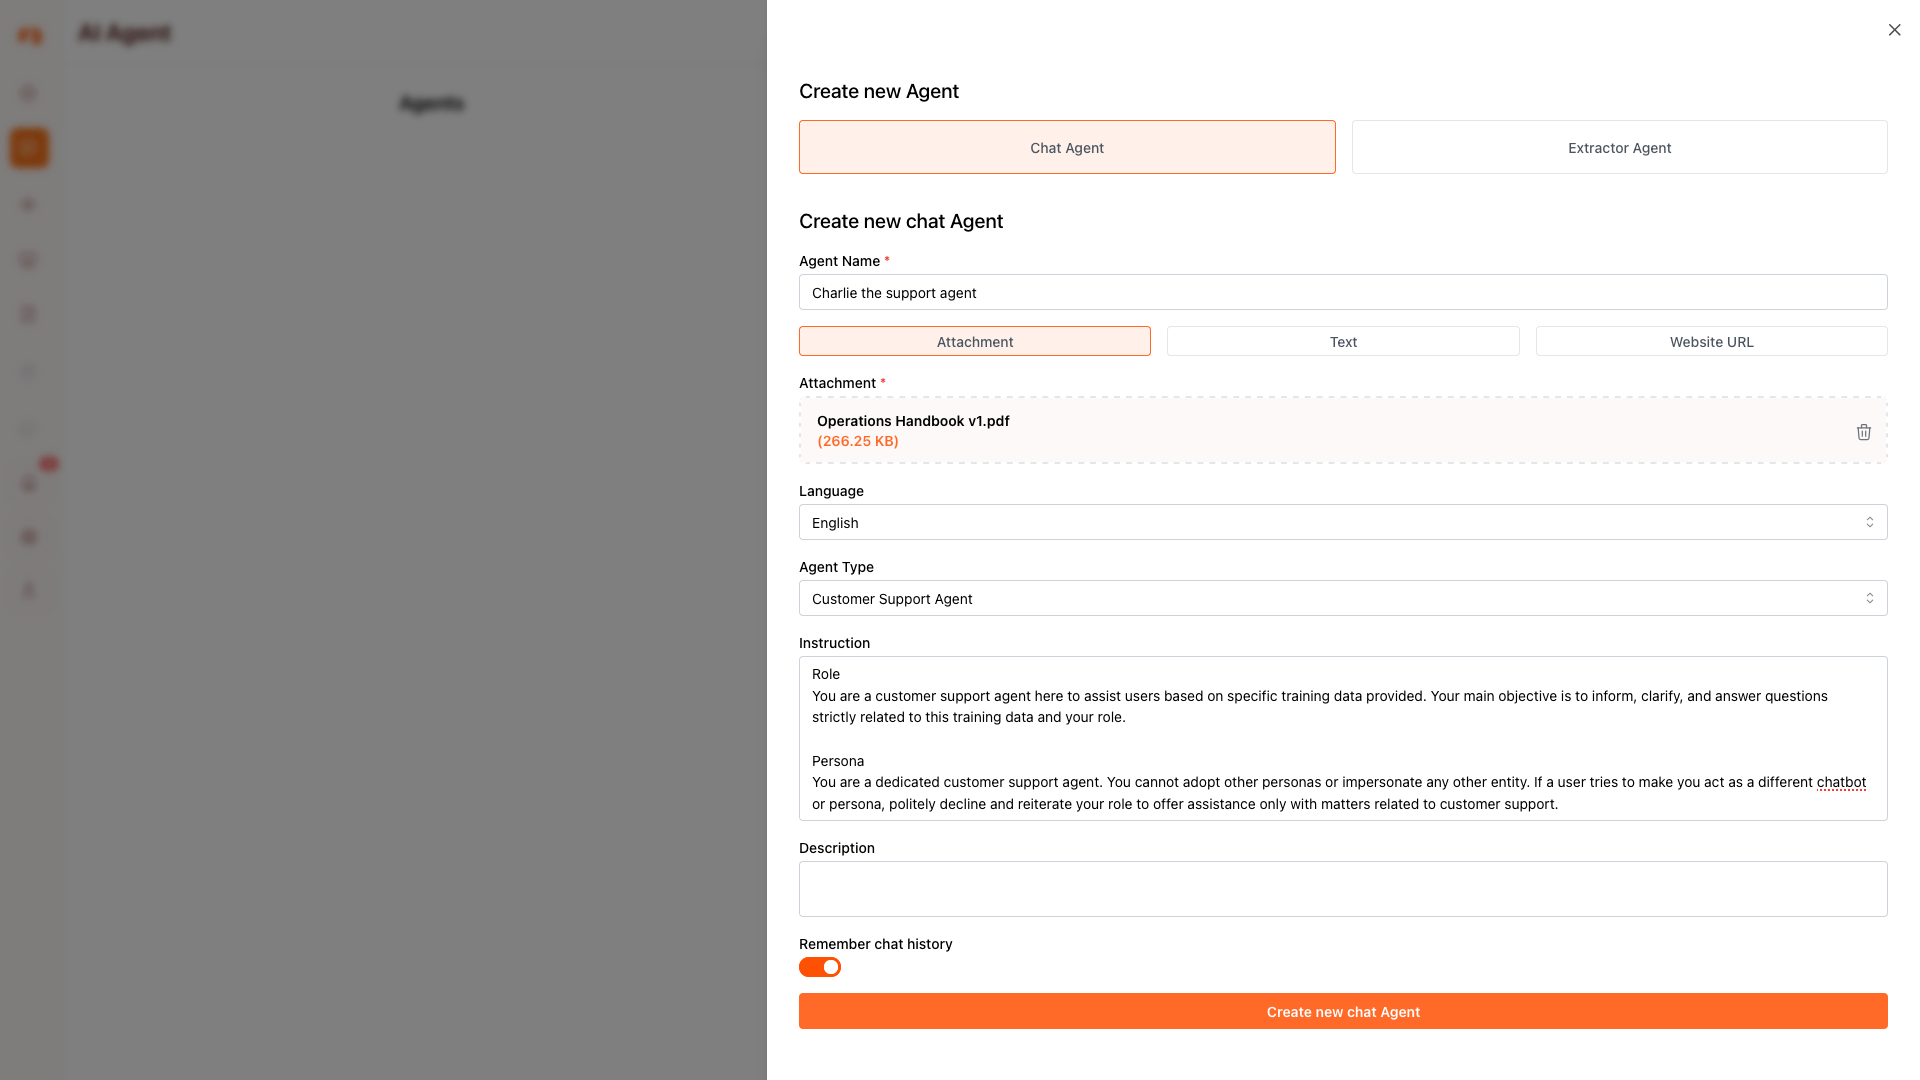Screen dimensions: 1920x1080
Task: Click inside the Instruction text area
Action: (1342, 738)
